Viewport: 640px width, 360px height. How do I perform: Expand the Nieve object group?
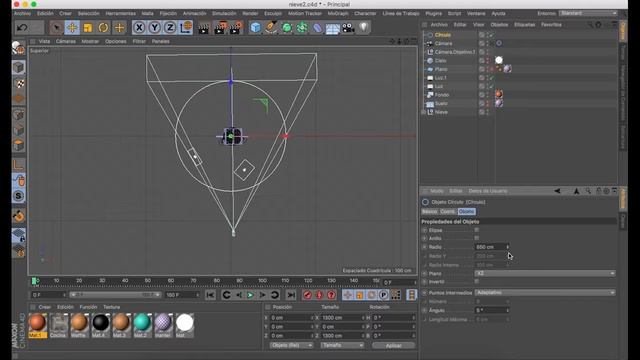click(424, 112)
